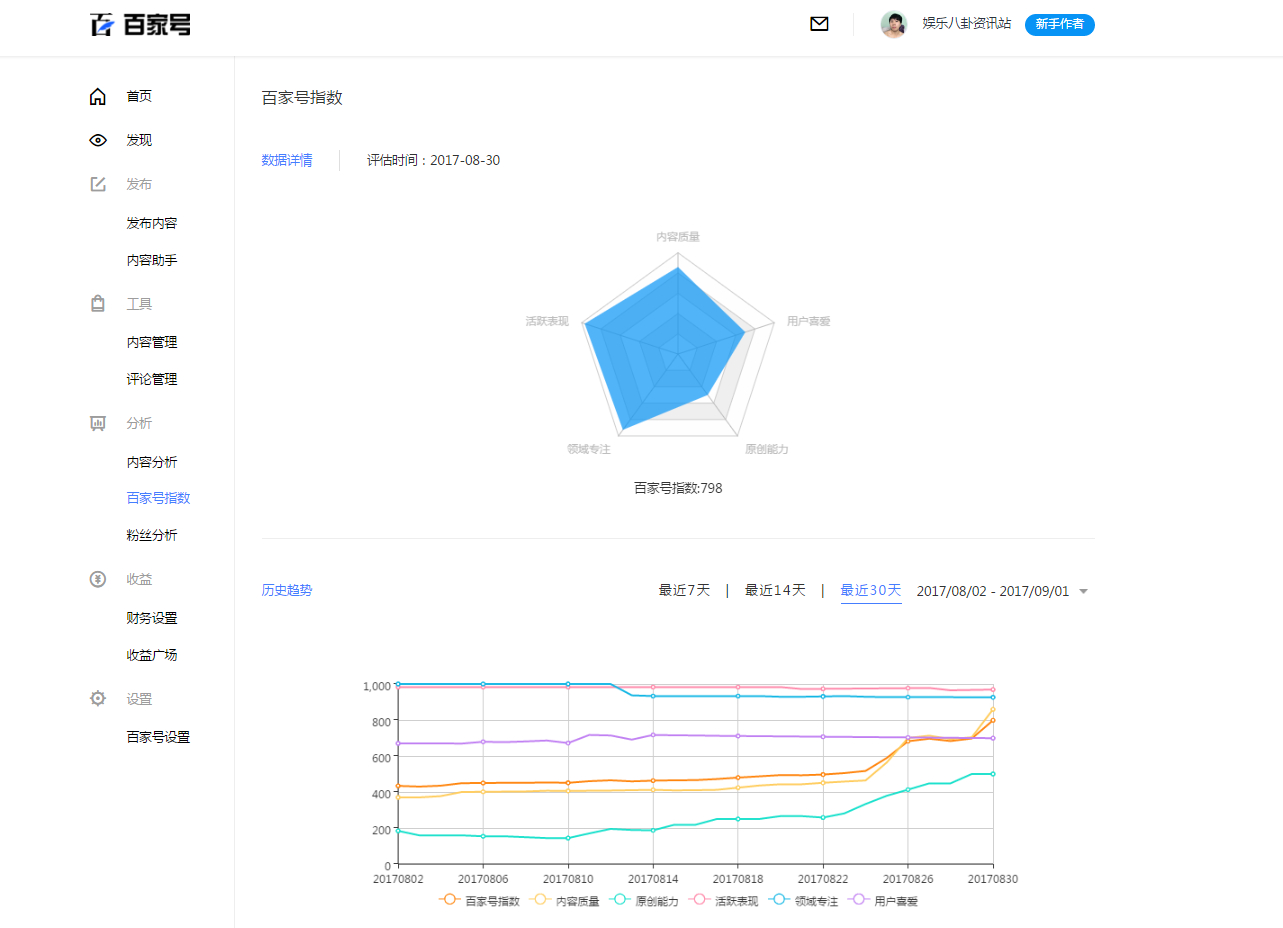Click the 用户喜爱 label on the radar chart
The image size is (1283, 928).
pos(809,322)
